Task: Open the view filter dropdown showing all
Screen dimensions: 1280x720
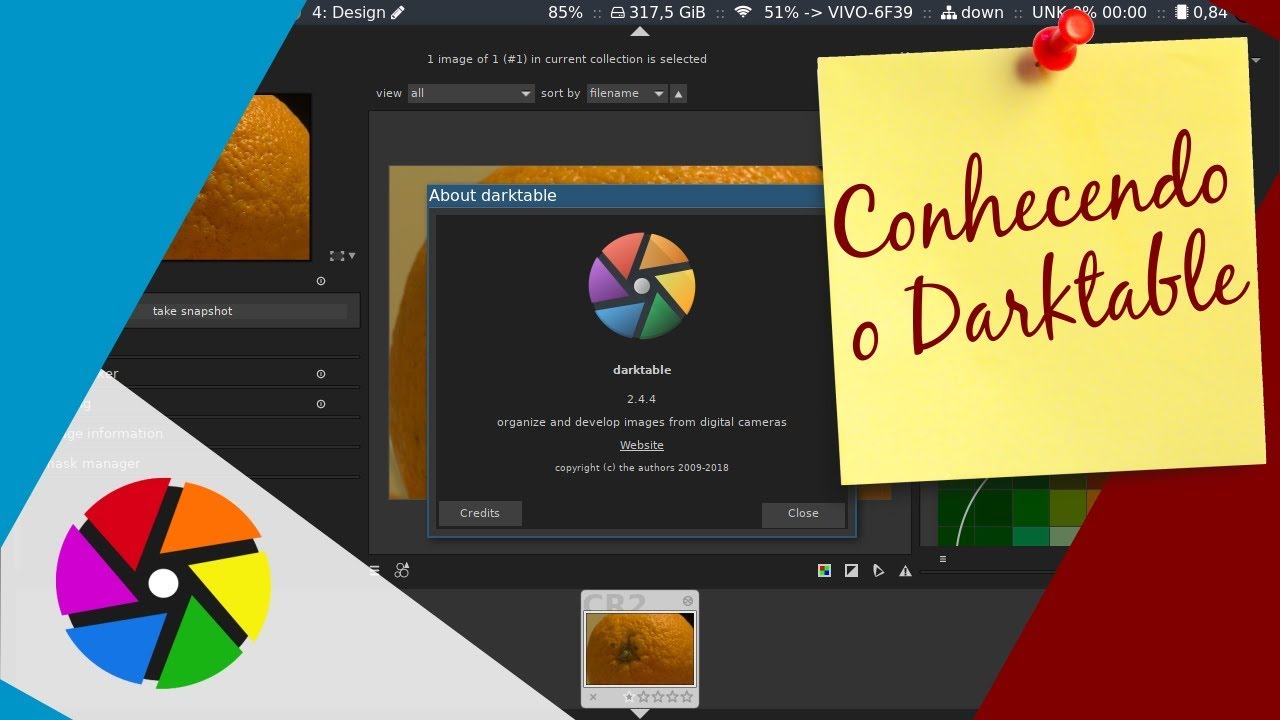Action: [x=471, y=93]
